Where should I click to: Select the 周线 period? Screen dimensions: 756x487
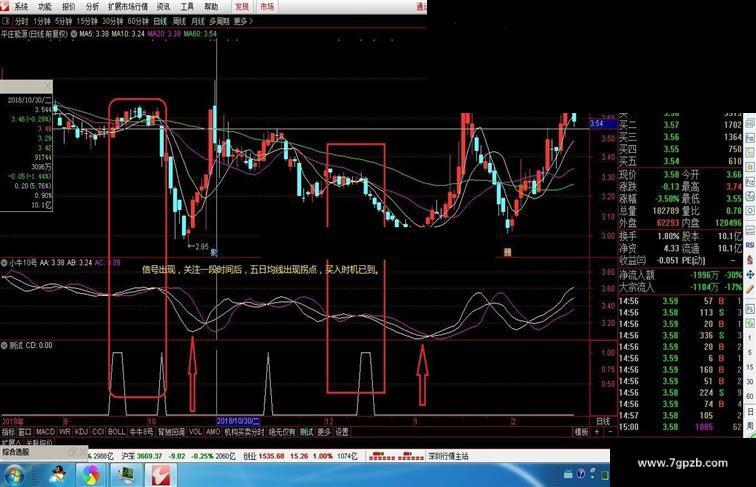coord(179,21)
